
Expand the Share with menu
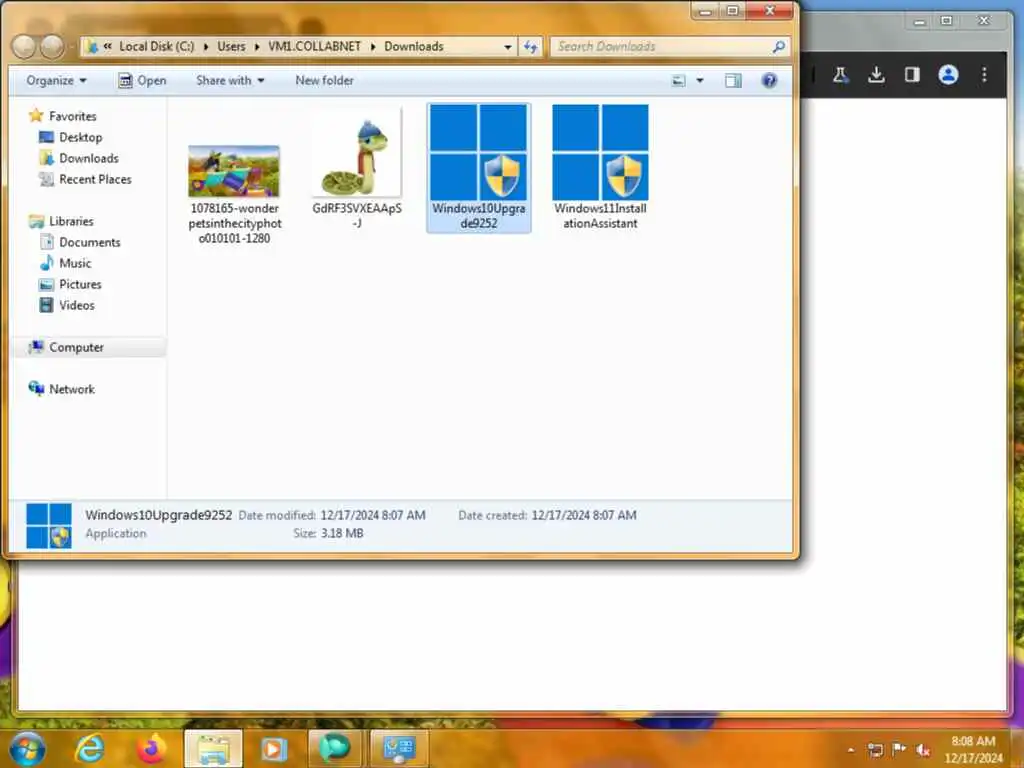point(230,80)
